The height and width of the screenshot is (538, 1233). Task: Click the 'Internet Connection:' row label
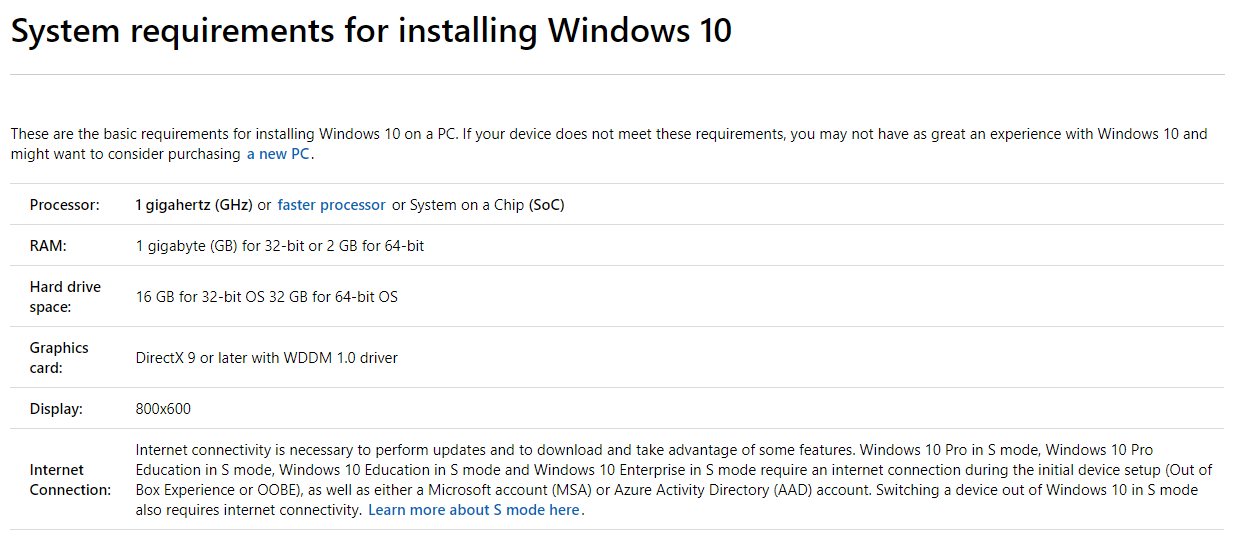click(70, 480)
